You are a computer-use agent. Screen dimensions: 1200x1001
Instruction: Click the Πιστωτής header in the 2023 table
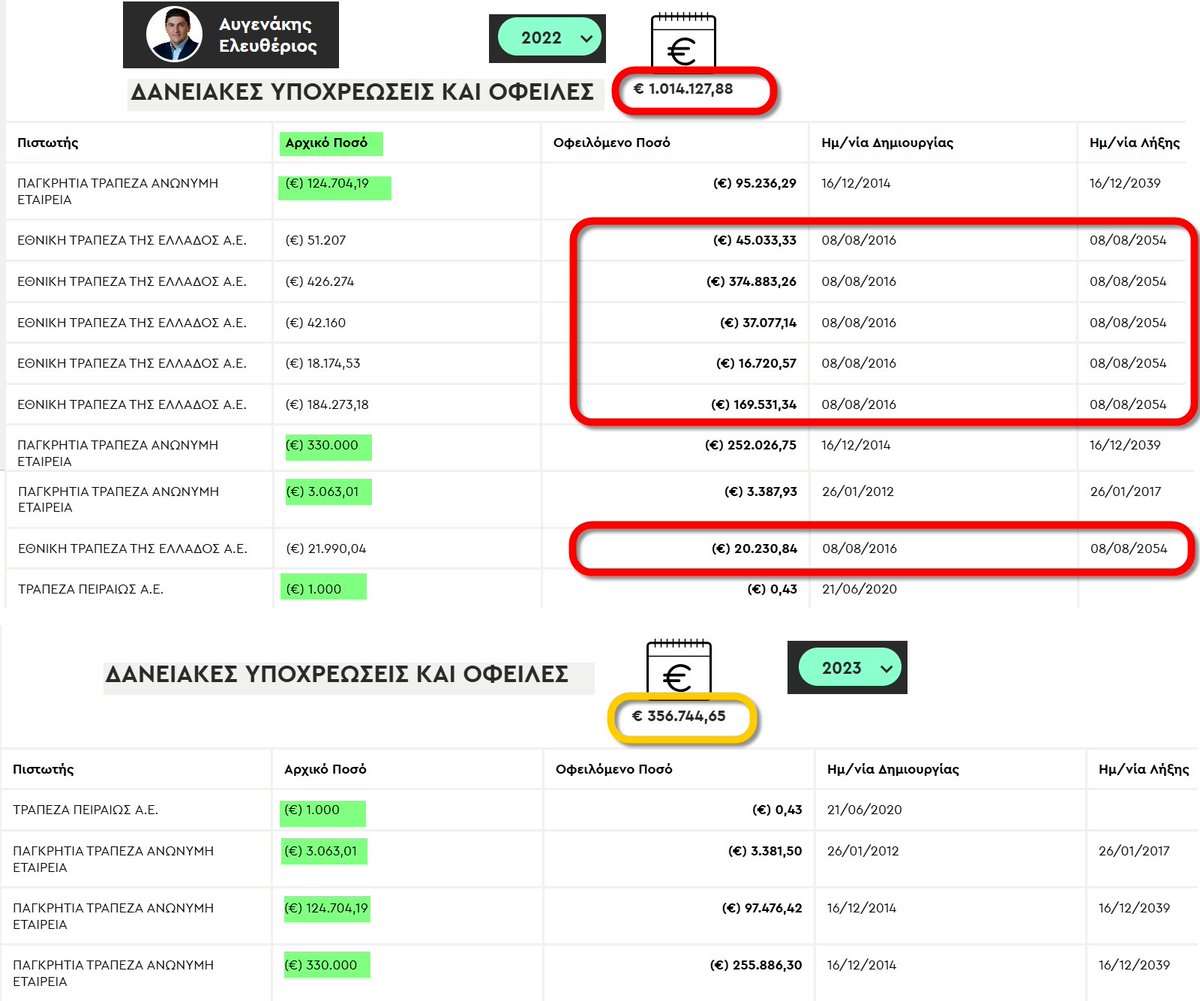click(x=44, y=770)
